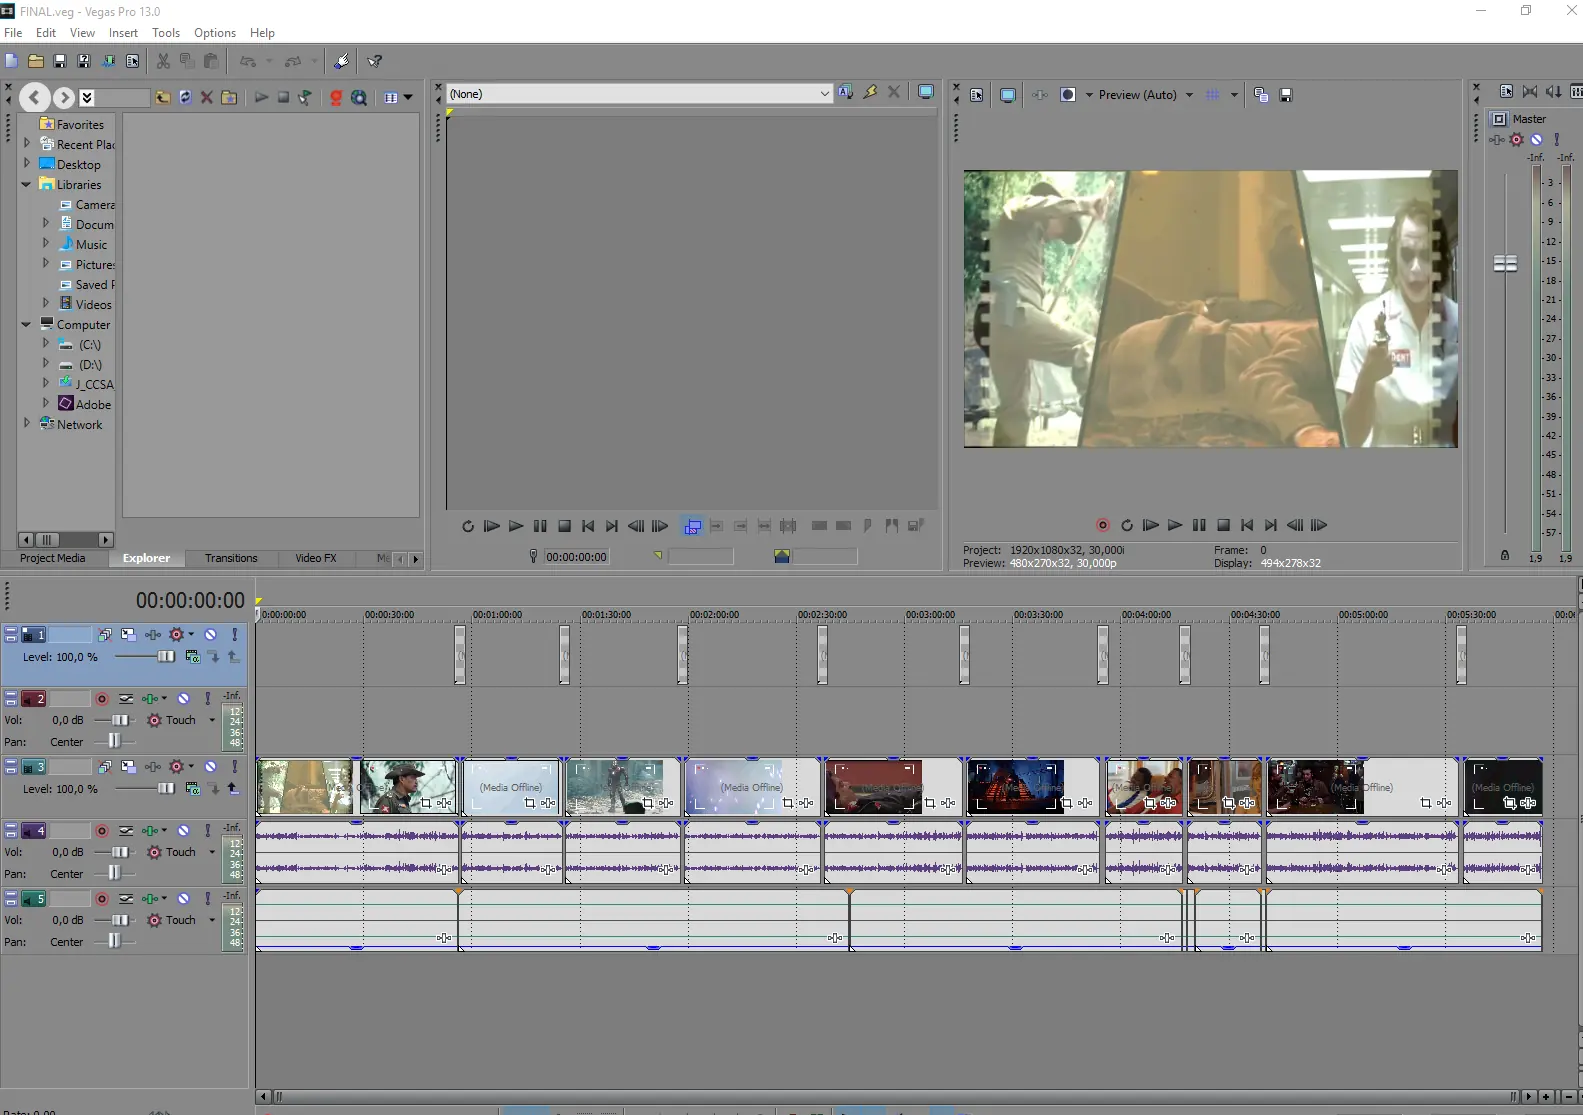Open Project Video Properties in preview window

pos(977,95)
